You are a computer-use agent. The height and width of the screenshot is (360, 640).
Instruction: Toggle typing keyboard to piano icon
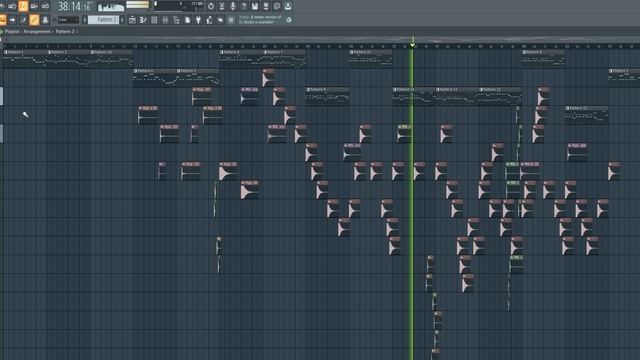coord(2,20)
